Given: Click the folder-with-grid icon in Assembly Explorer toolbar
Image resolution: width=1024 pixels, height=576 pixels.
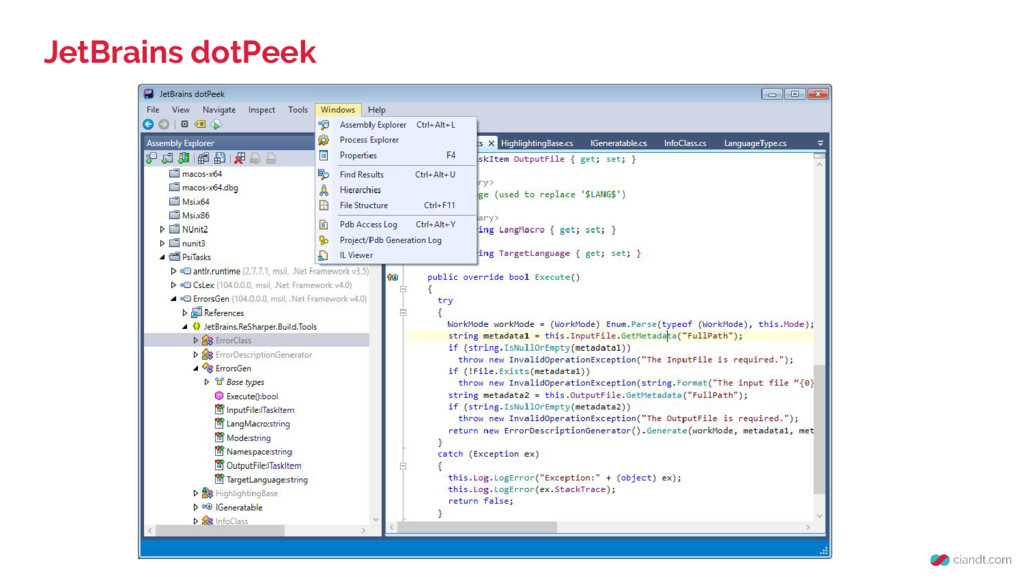Looking at the screenshot, I should [204, 158].
